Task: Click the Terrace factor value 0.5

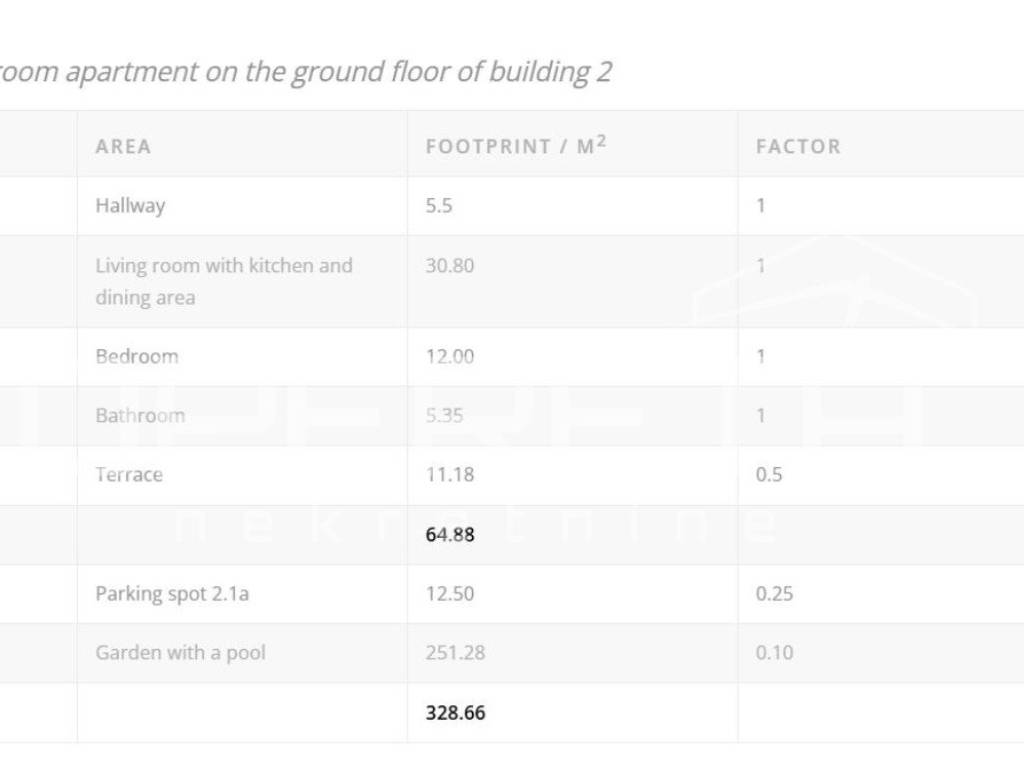Action: (769, 474)
